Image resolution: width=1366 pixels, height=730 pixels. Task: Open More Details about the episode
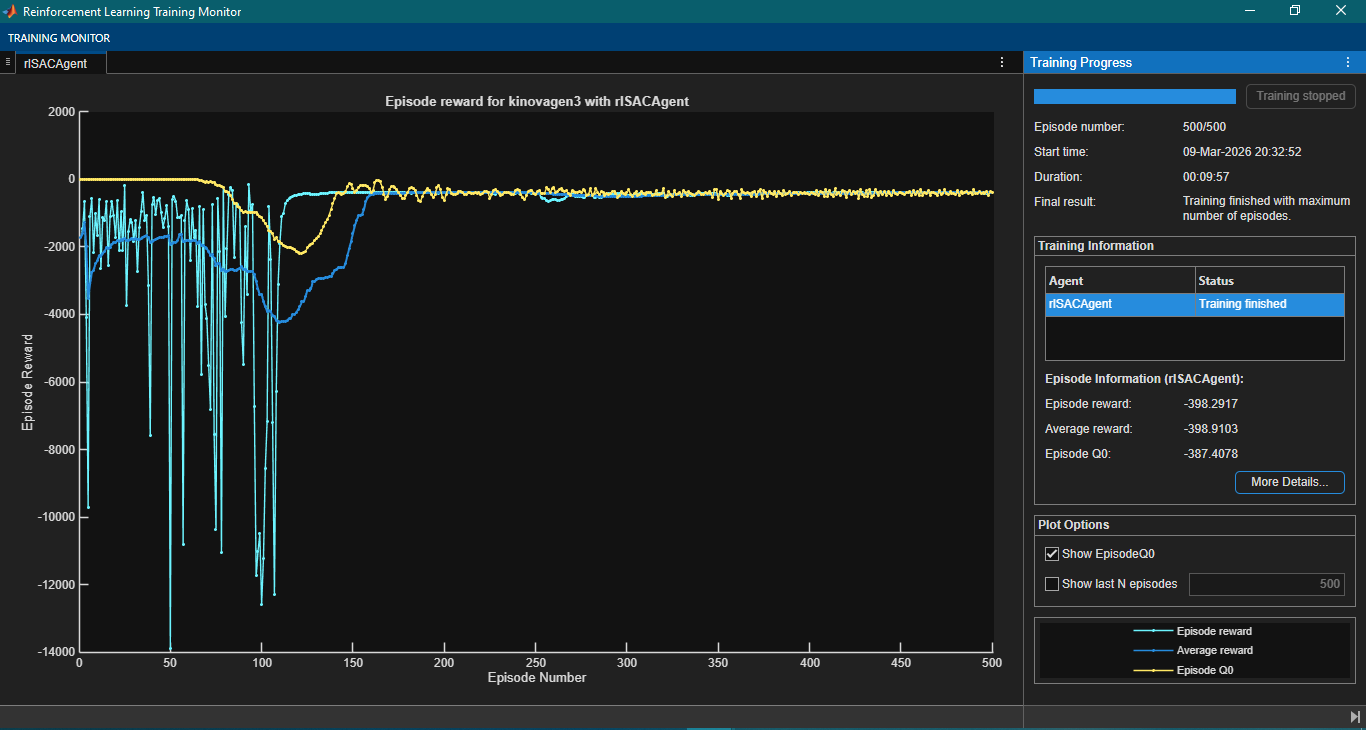1290,482
